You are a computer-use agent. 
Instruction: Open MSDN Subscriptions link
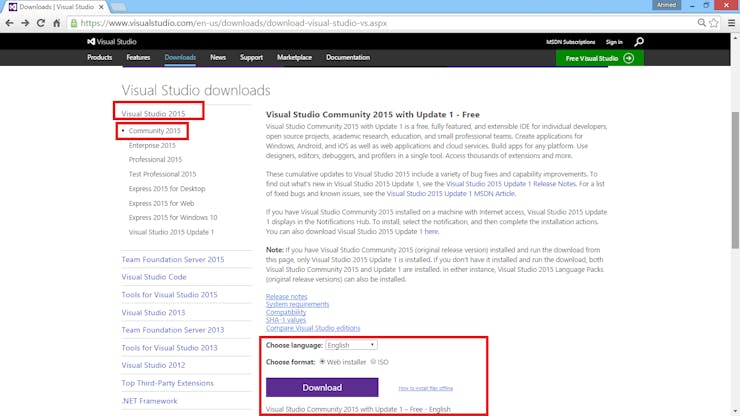pyautogui.click(x=571, y=42)
